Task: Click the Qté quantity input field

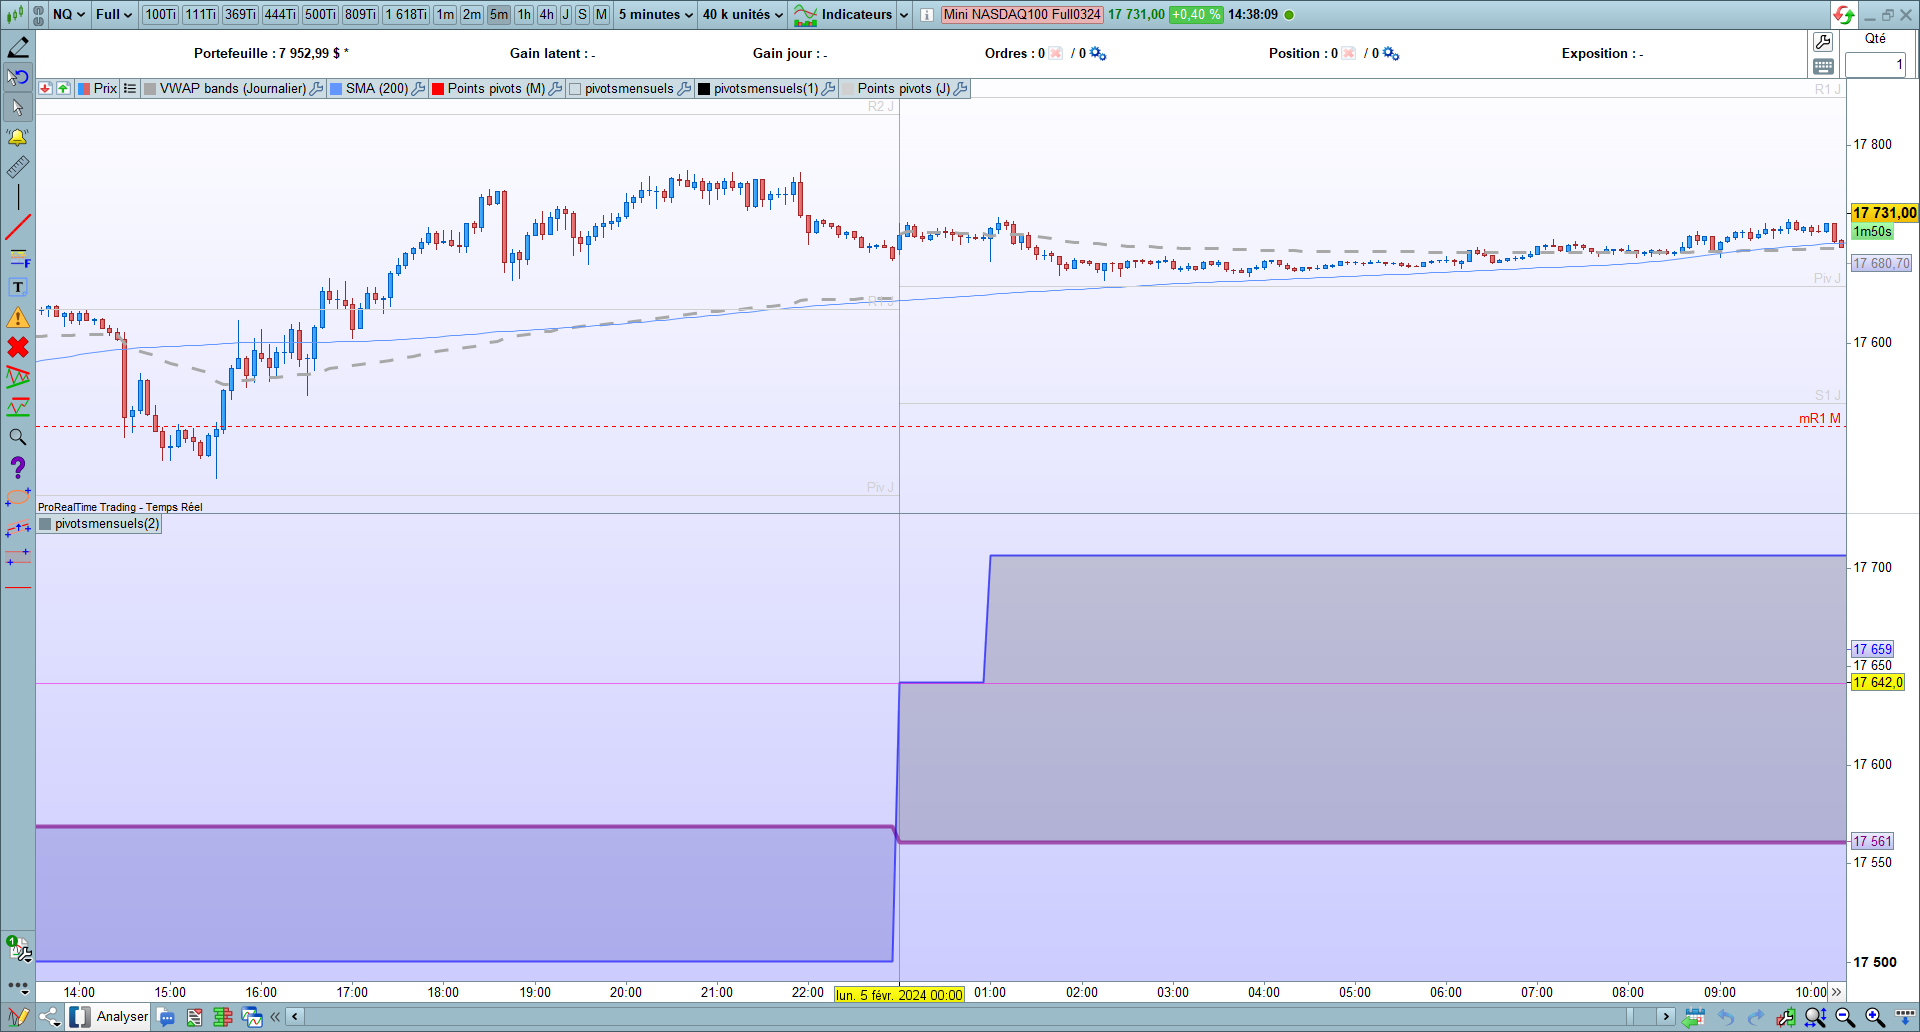Action: [x=1875, y=65]
